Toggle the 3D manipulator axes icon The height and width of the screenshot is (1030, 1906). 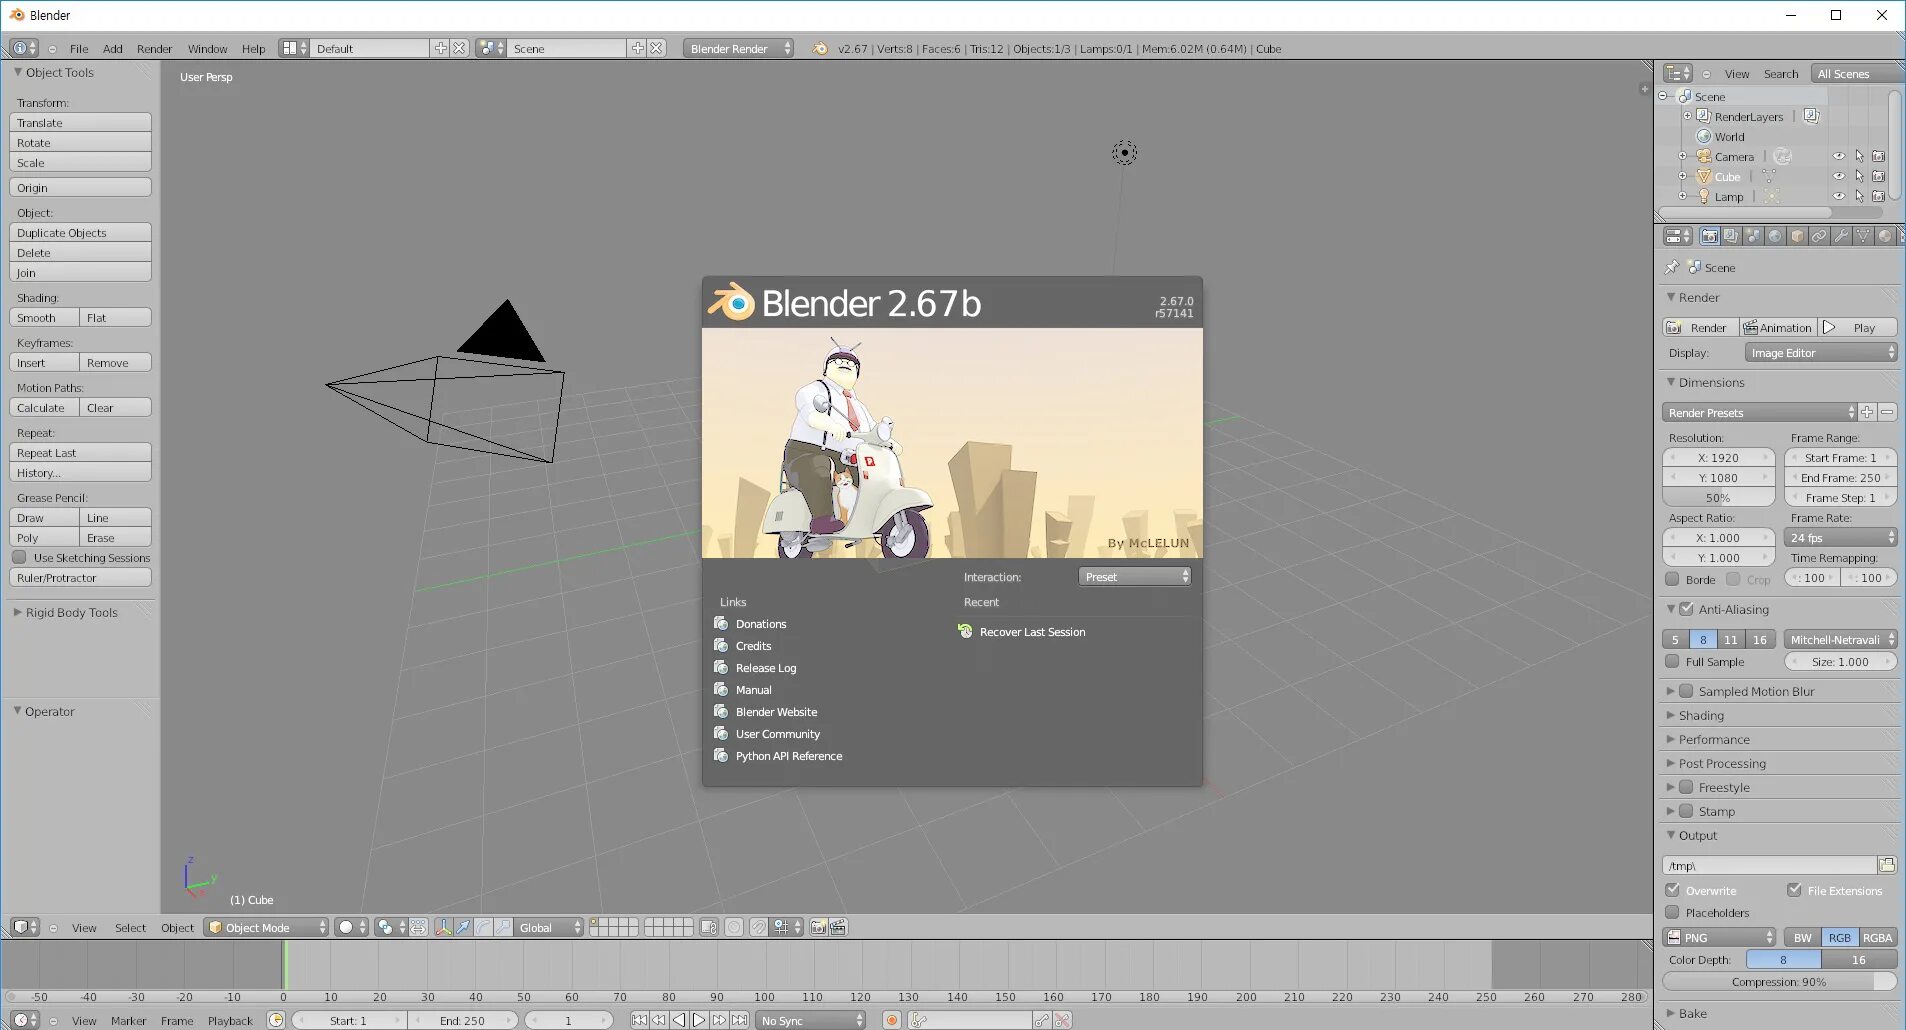coord(443,928)
